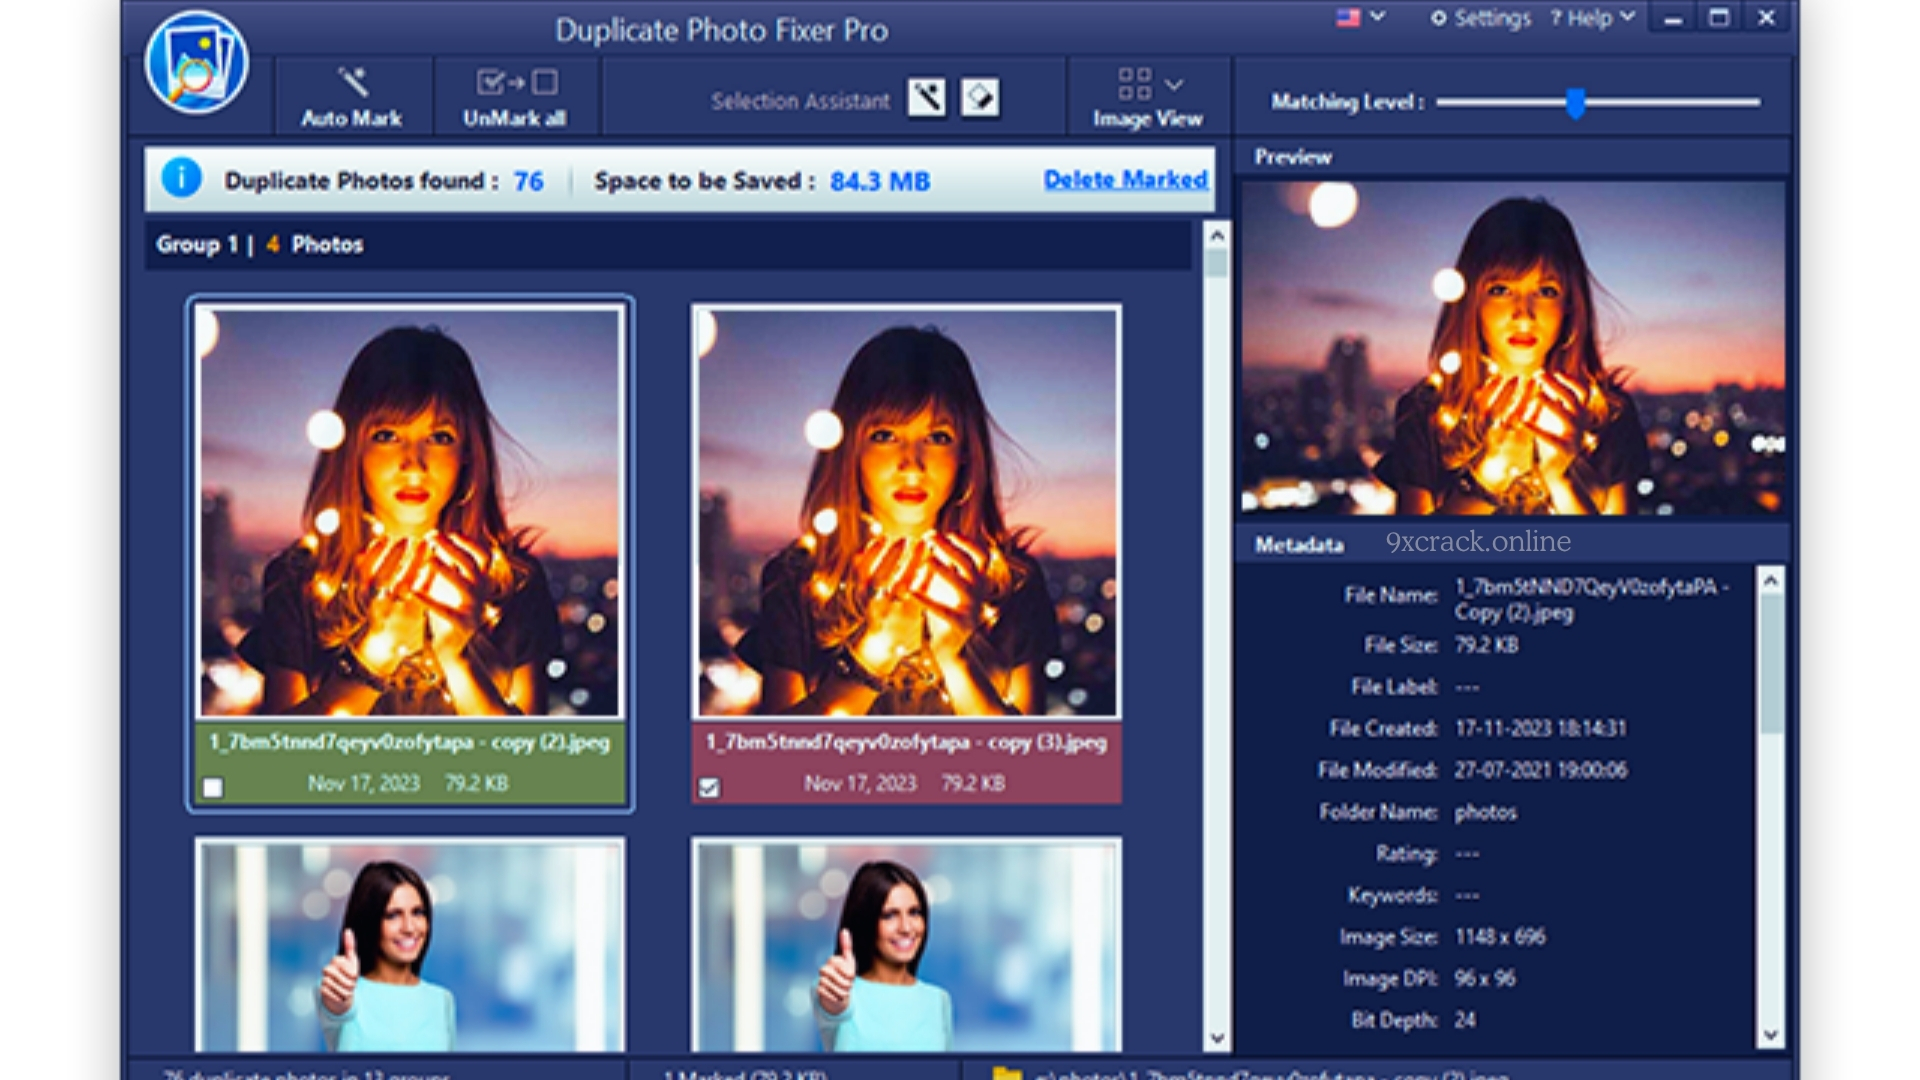Click the copy (2).jpeg file name label
The height and width of the screenshot is (1080, 1920).
[410, 742]
